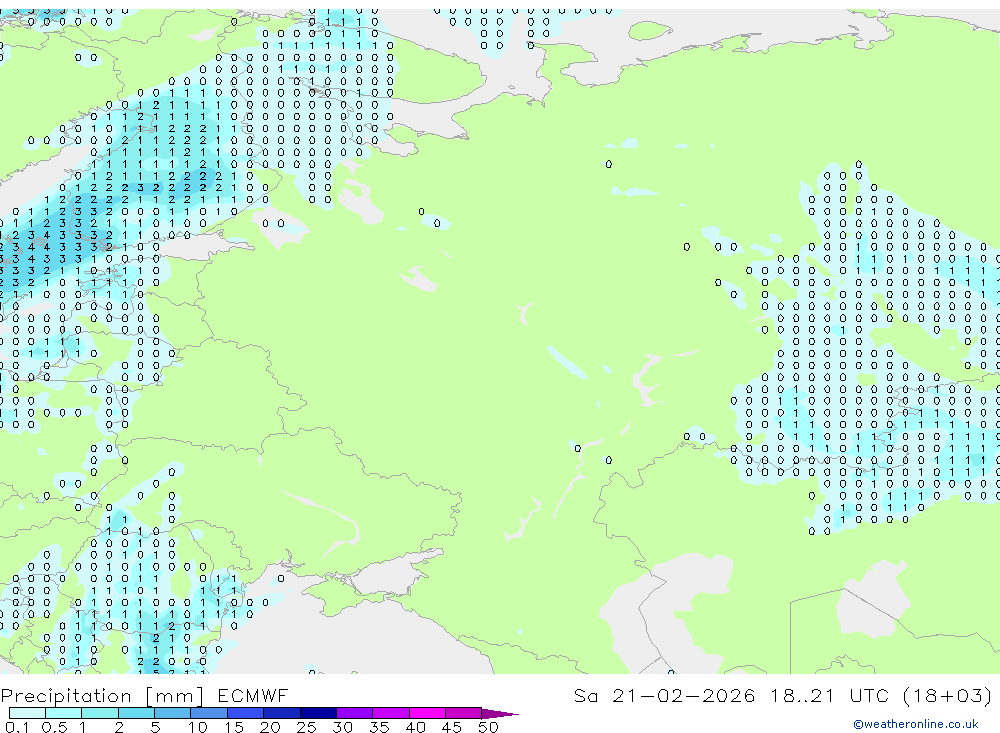The width and height of the screenshot is (1000, 733).
Task: Click the "45" legend scale label
Action: point(452,727)
